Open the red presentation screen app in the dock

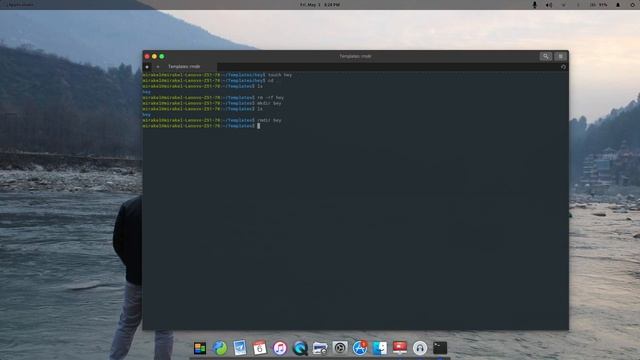[x=400, y=348]
